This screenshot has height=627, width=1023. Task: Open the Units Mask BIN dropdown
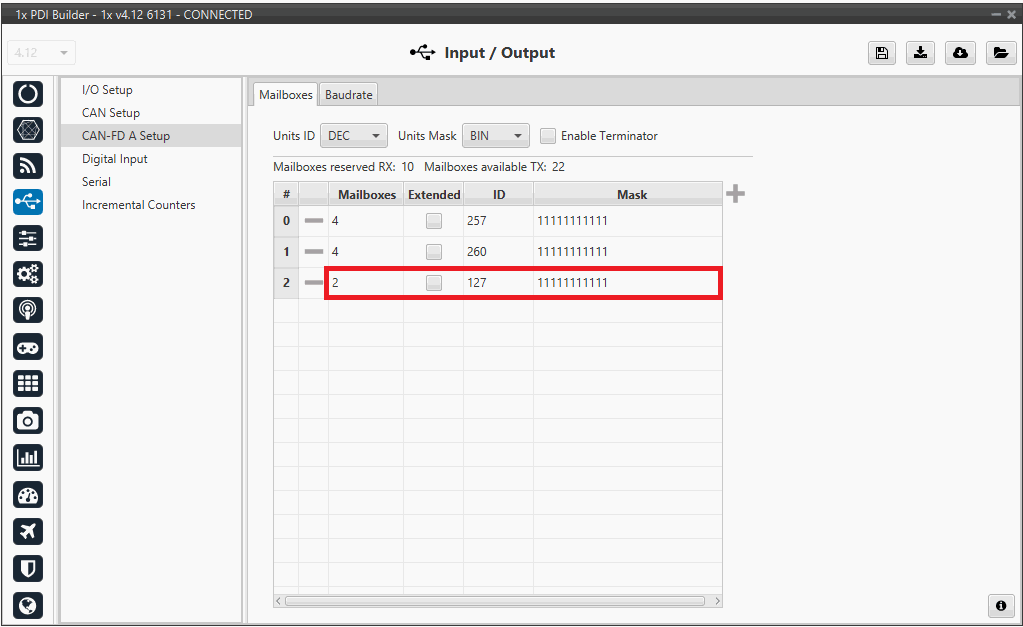point(496,136)
